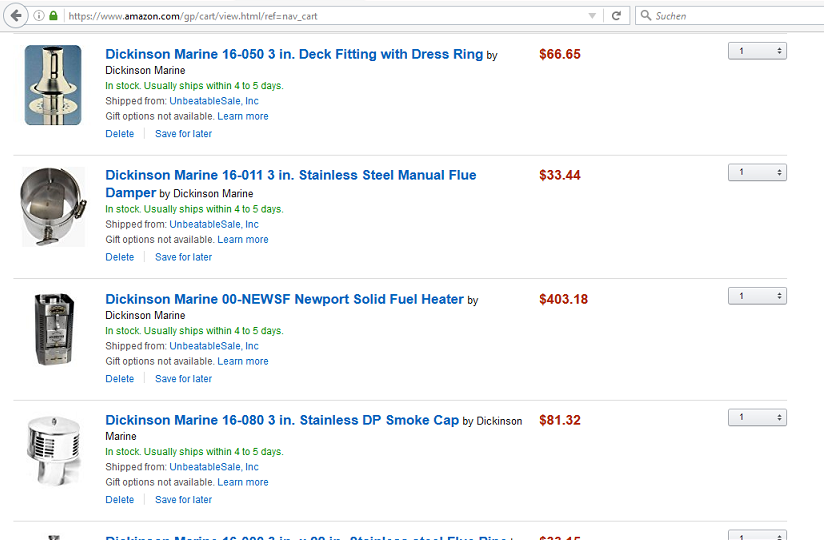View green padlock security details
824x540 pixels.
coord(53,16)
